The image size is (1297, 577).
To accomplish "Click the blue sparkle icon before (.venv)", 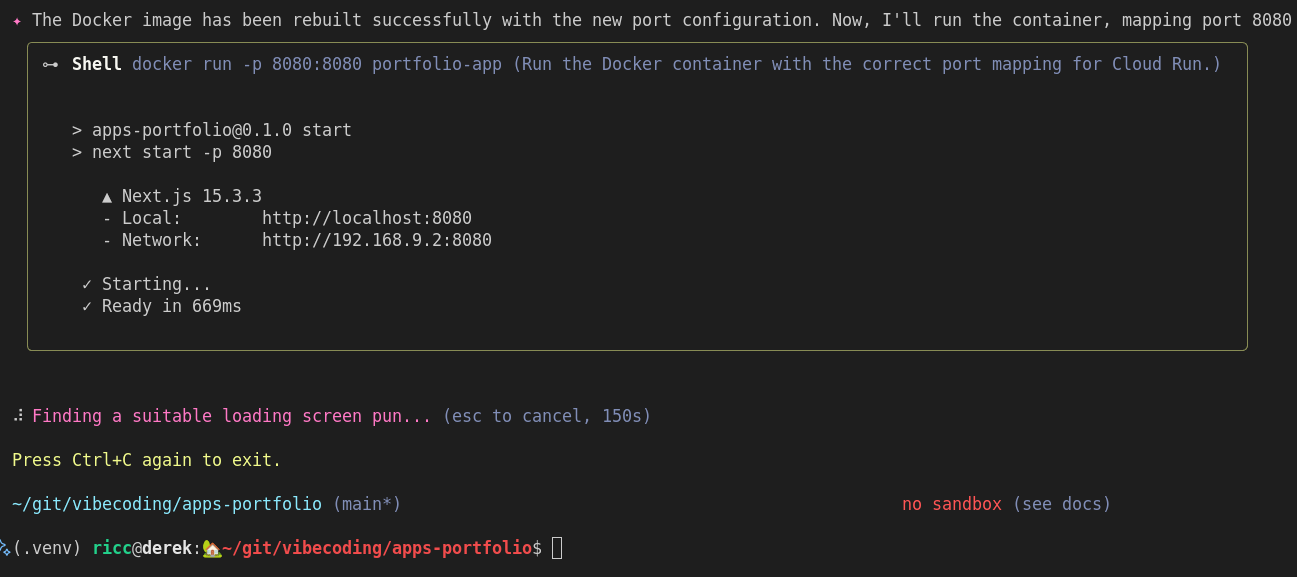I will (x=5, y=548).
